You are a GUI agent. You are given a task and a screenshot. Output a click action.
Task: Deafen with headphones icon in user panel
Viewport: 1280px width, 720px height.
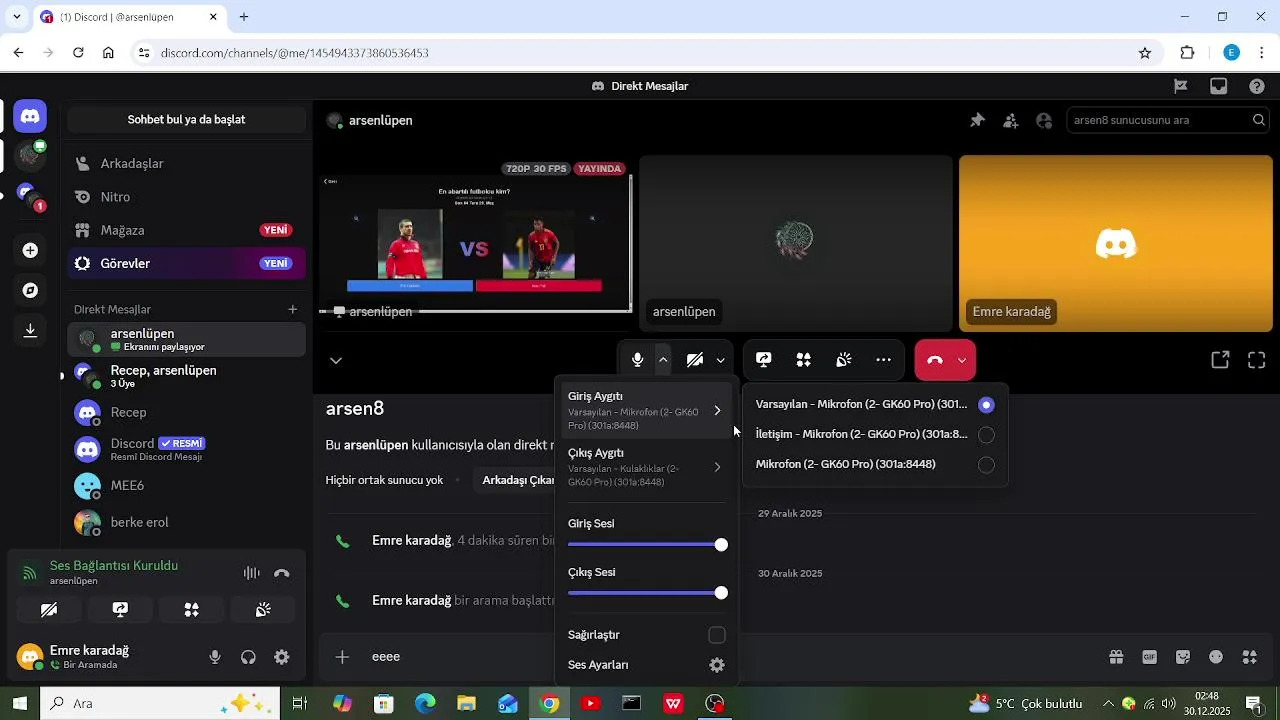(248, 657)
